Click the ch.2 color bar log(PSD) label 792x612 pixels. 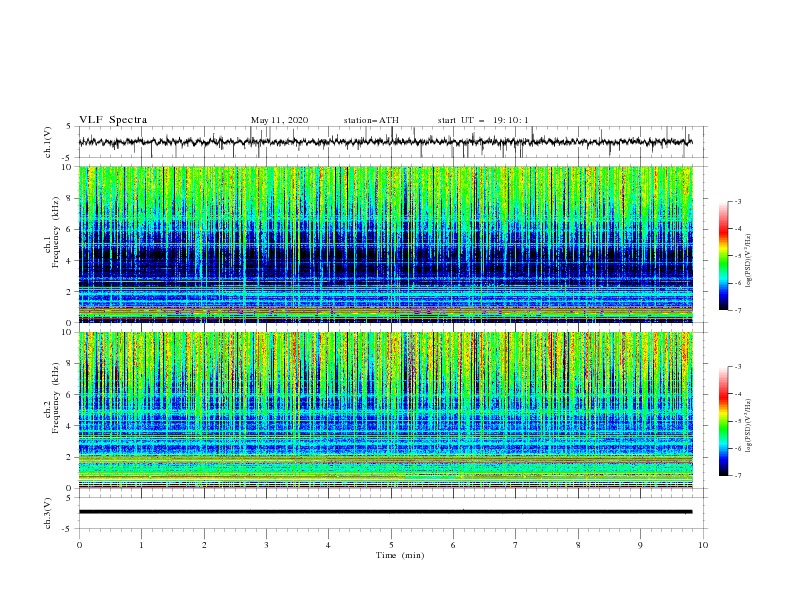[748, 426]
